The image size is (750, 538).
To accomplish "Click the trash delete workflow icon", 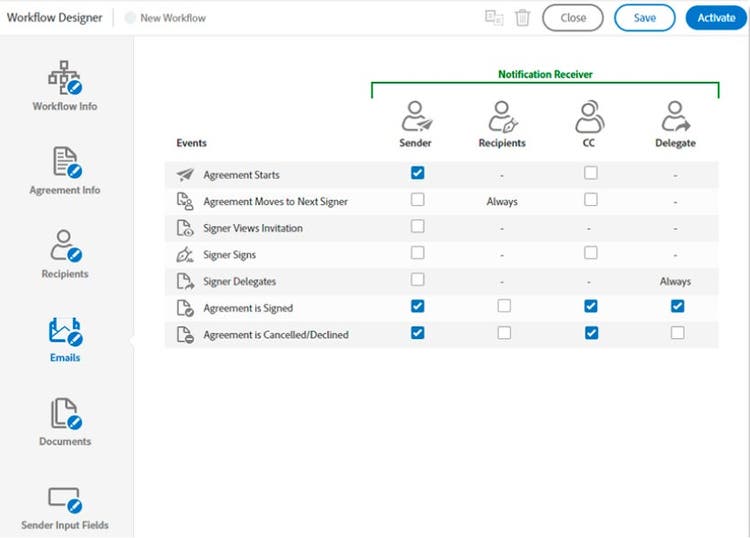I will 522,18.
